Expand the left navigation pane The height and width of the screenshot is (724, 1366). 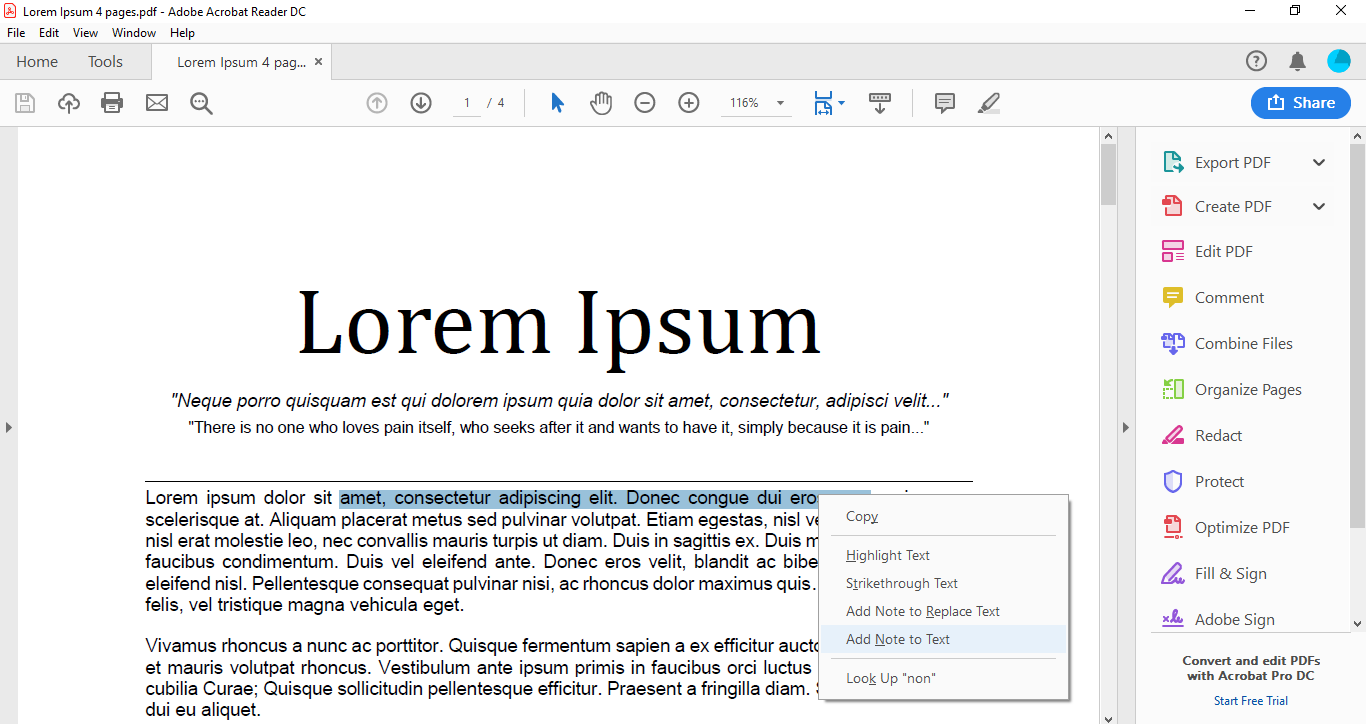[x=8, y=427]
